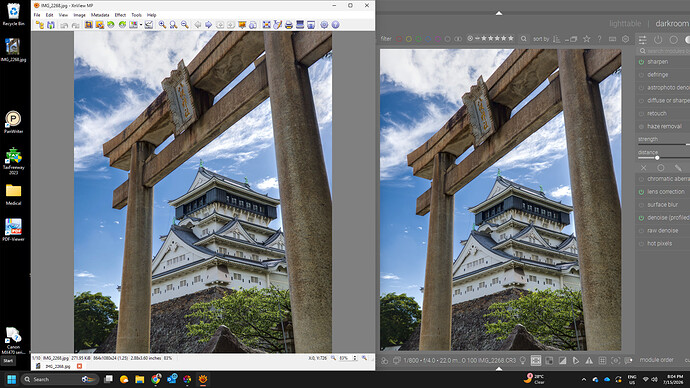This screenshot has height=388, width=690.
Task: Click the gamut check triangle icon in darktable
Action: pos(589,360)
